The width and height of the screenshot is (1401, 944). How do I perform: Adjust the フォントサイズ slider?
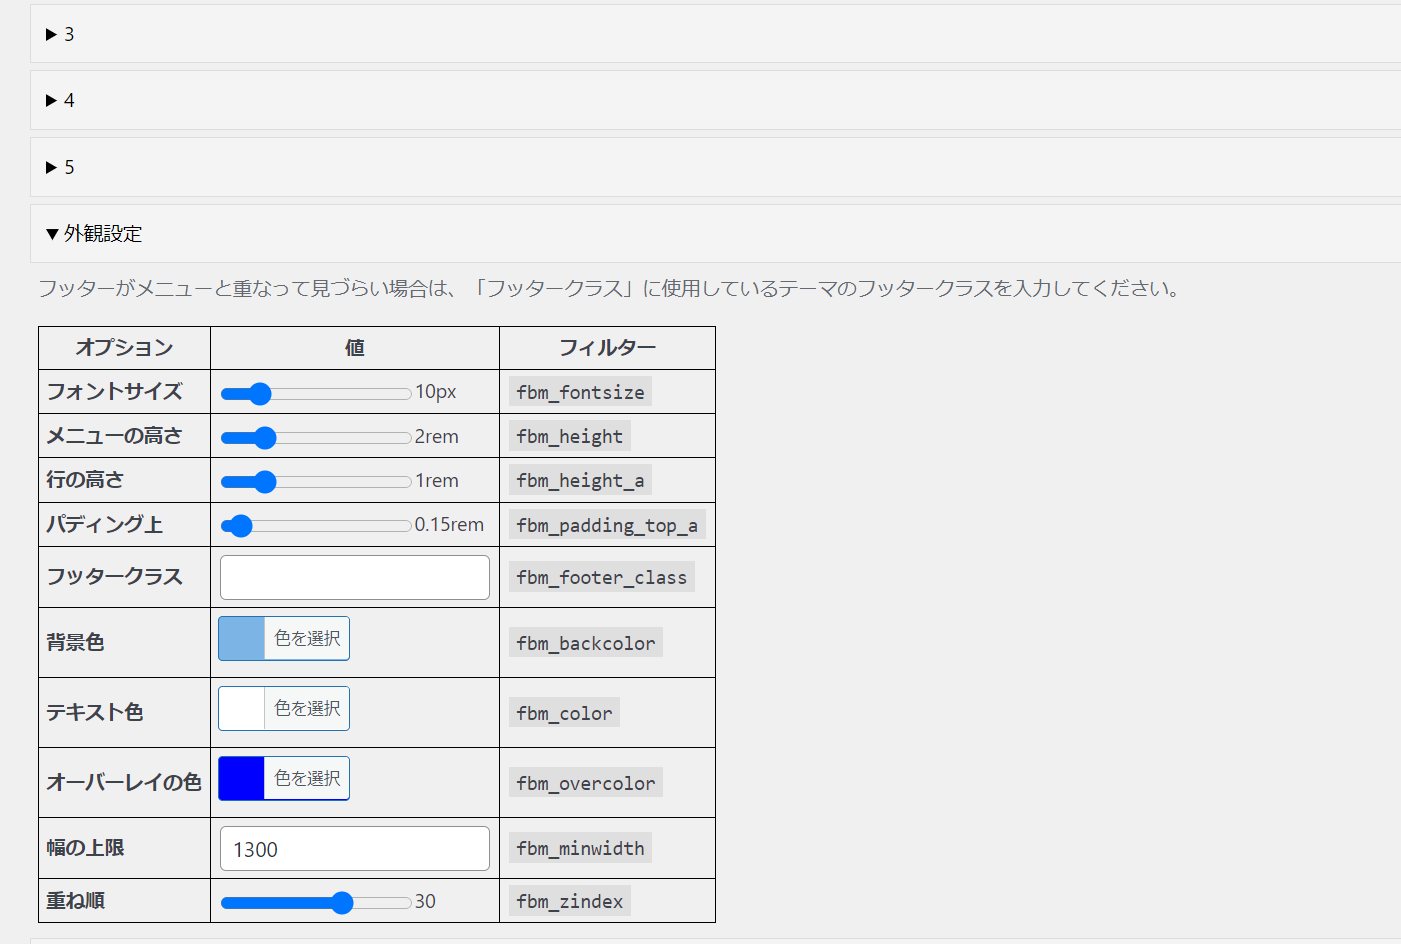pyautogui.click(x=261, y=393)
